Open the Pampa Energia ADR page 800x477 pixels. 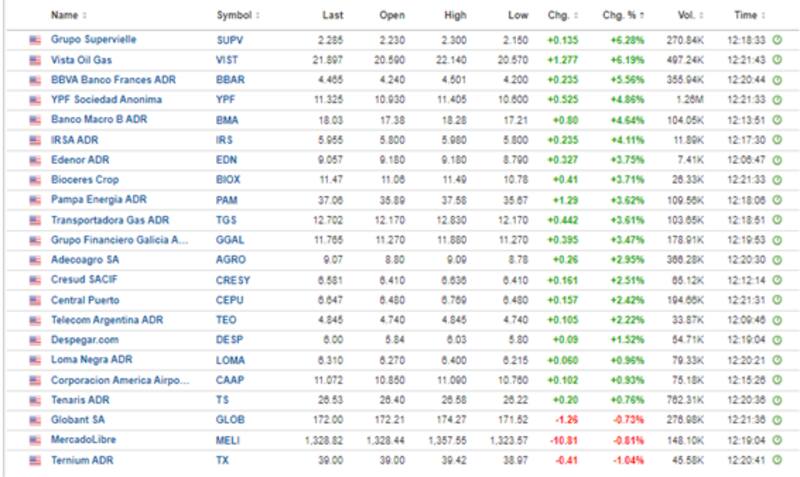(x=98, y=200)
